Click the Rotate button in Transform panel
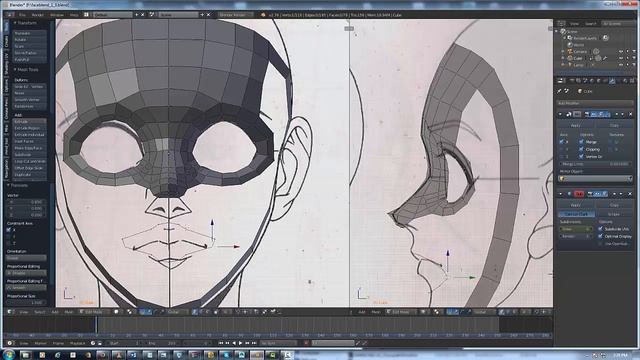640x360 pixels. click(29, 40)
